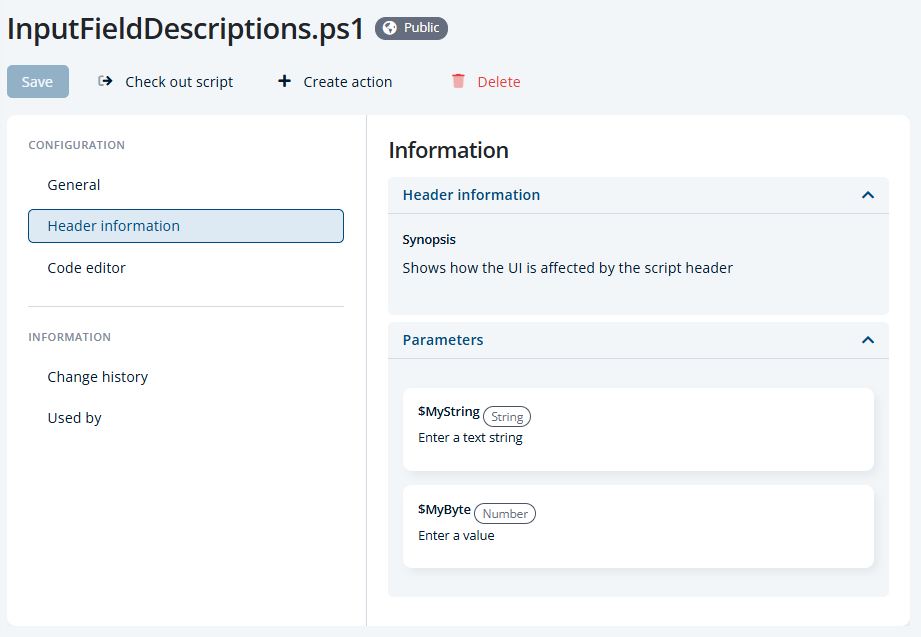Click the Parameters section title

coord(443,340)
